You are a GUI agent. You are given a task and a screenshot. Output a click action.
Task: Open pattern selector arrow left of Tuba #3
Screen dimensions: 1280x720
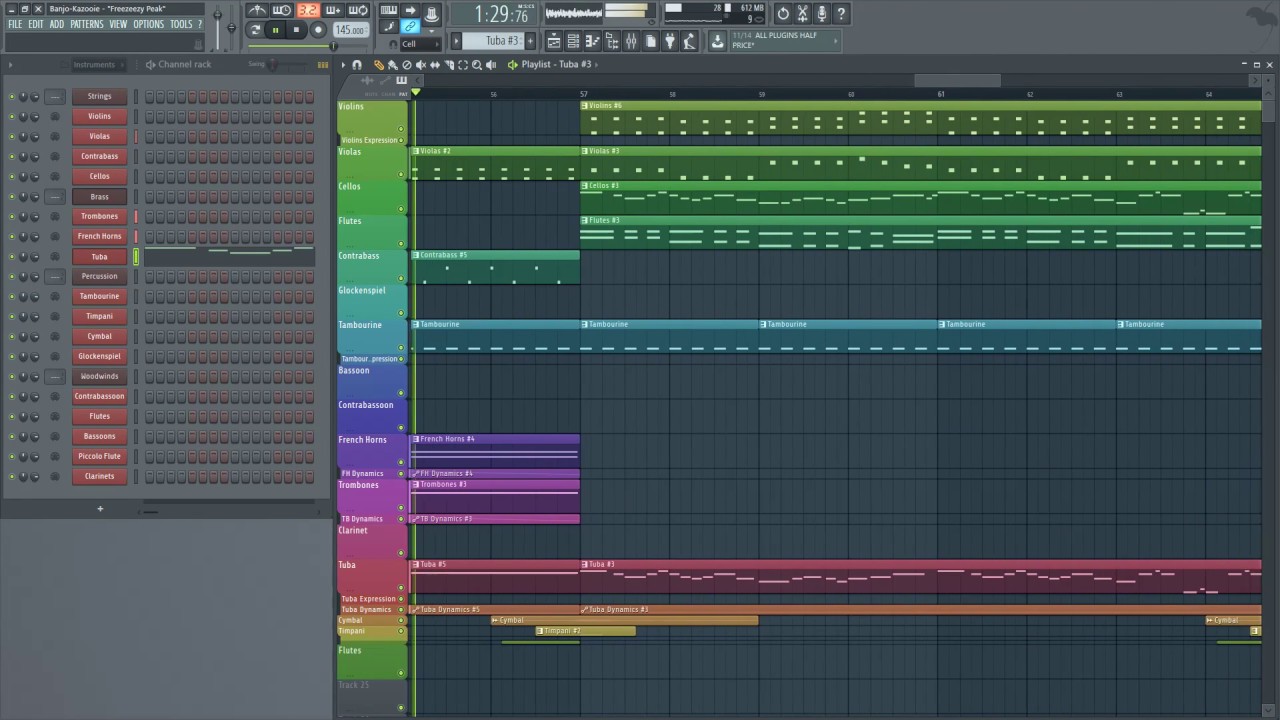pos(456,41)
